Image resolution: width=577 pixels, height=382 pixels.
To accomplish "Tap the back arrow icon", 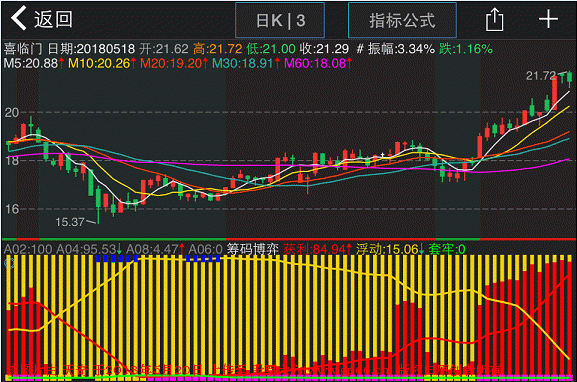I will [x=18, y=18].
